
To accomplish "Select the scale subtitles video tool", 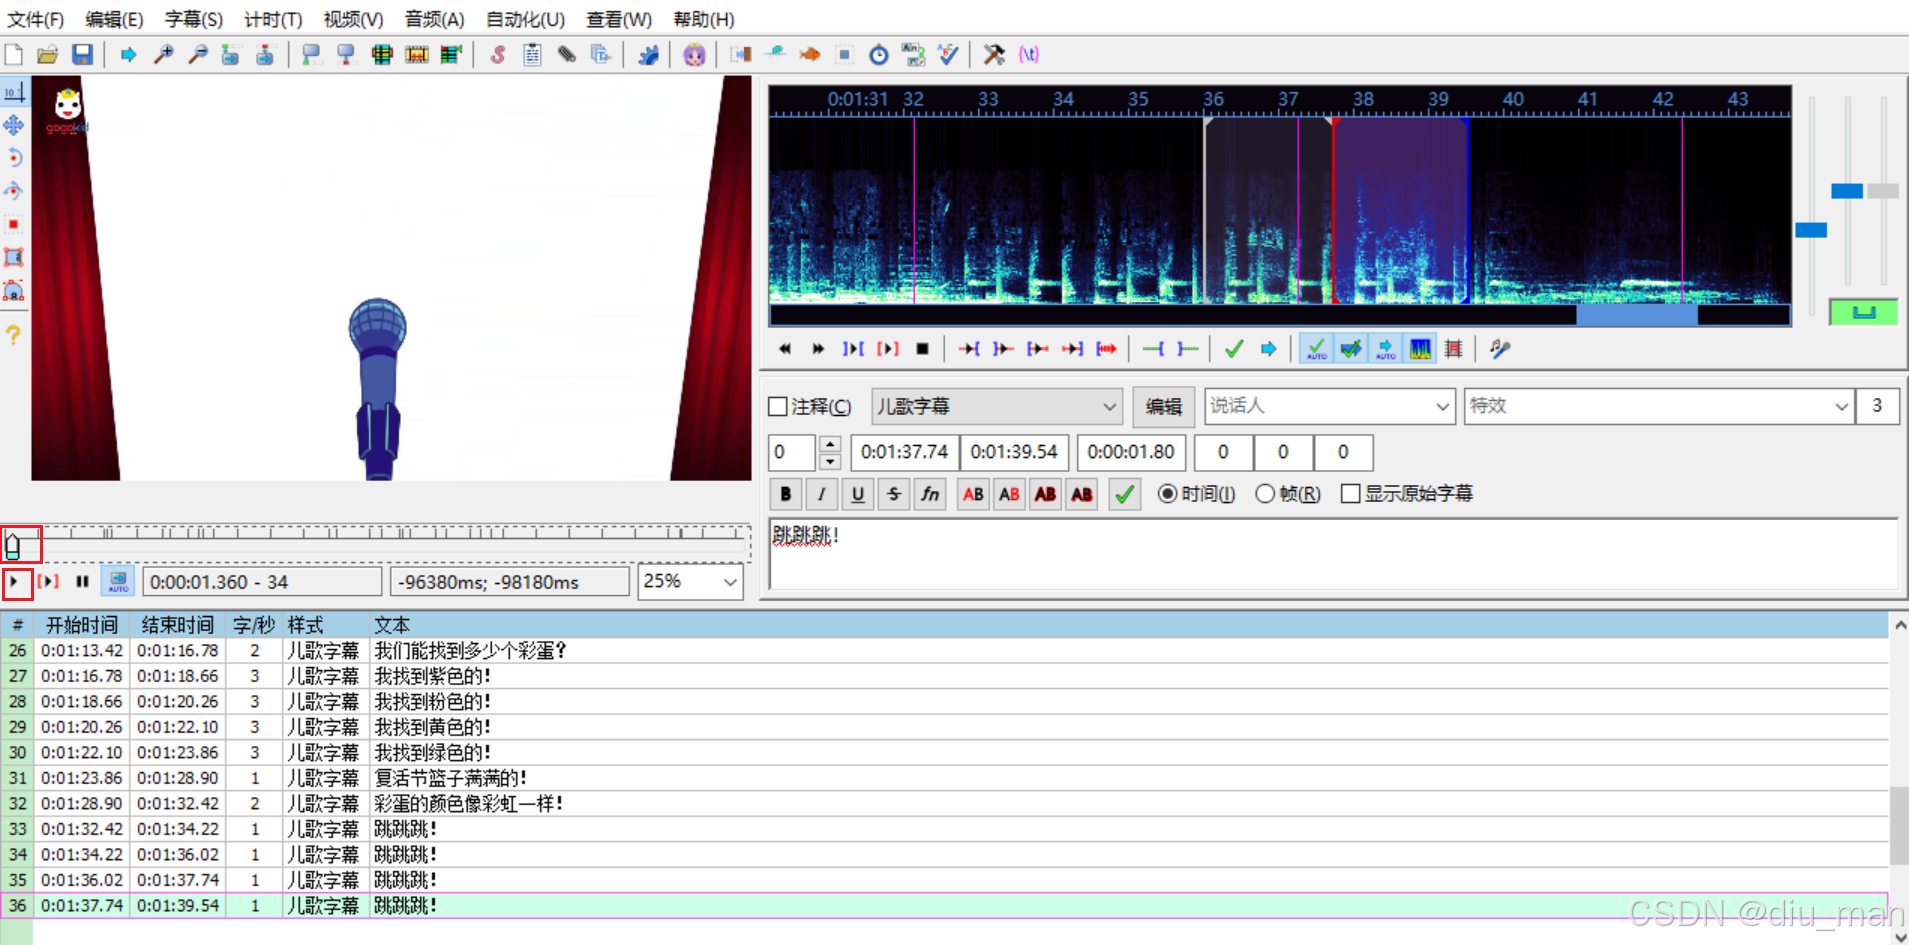I will [x=14, y=224].
